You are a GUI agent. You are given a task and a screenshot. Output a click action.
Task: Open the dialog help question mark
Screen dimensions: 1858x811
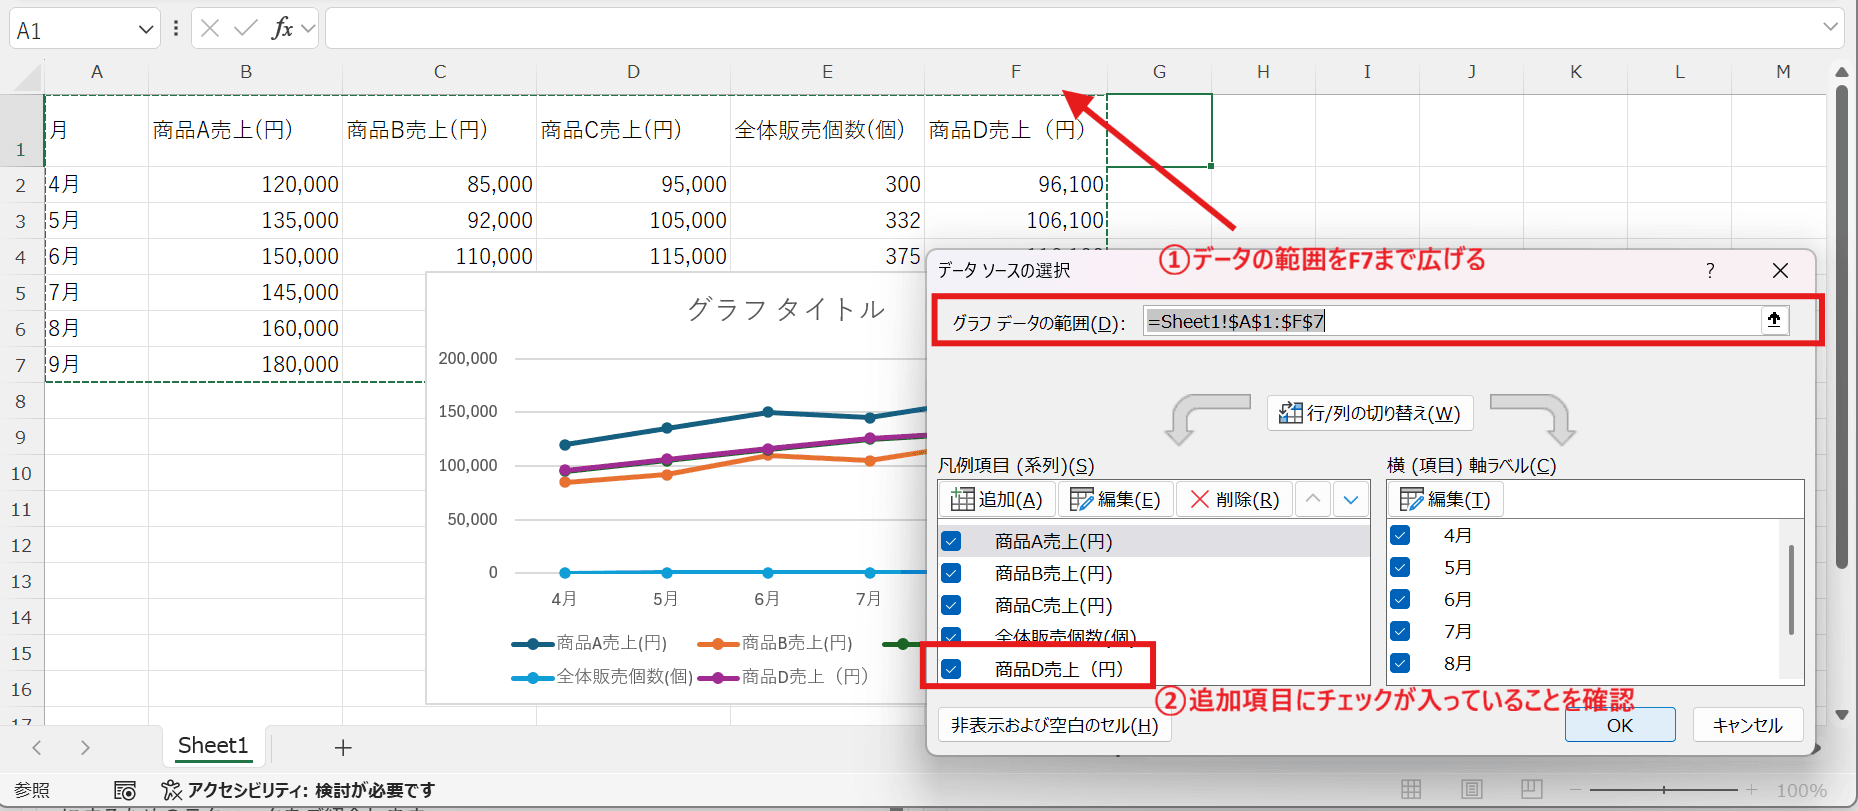[x=1710, y=270]
